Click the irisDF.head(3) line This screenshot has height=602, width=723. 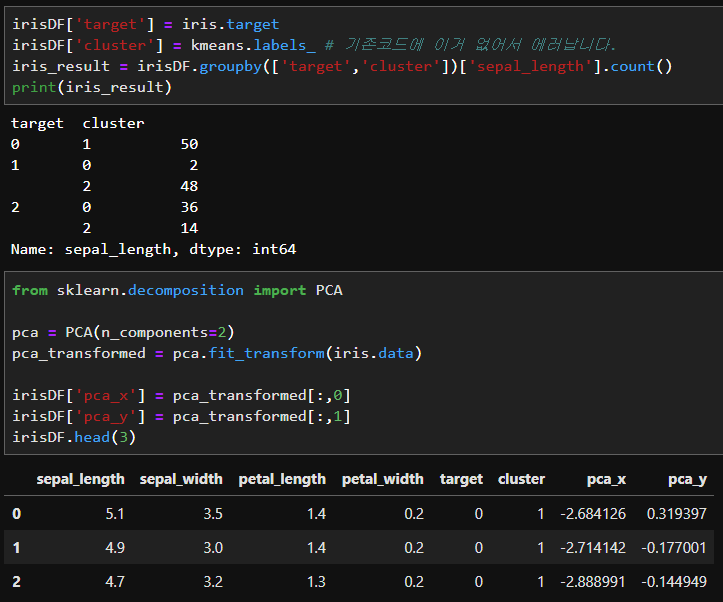click(x=74, y=437)
